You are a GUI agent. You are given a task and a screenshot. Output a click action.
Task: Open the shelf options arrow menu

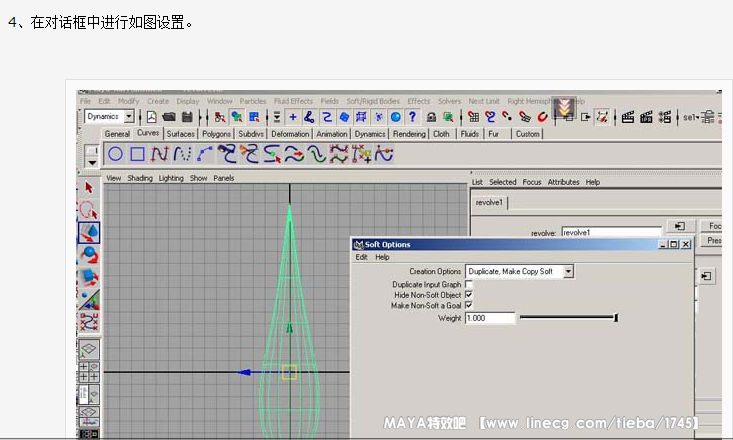pyautogui.click(x=92, y=160)
